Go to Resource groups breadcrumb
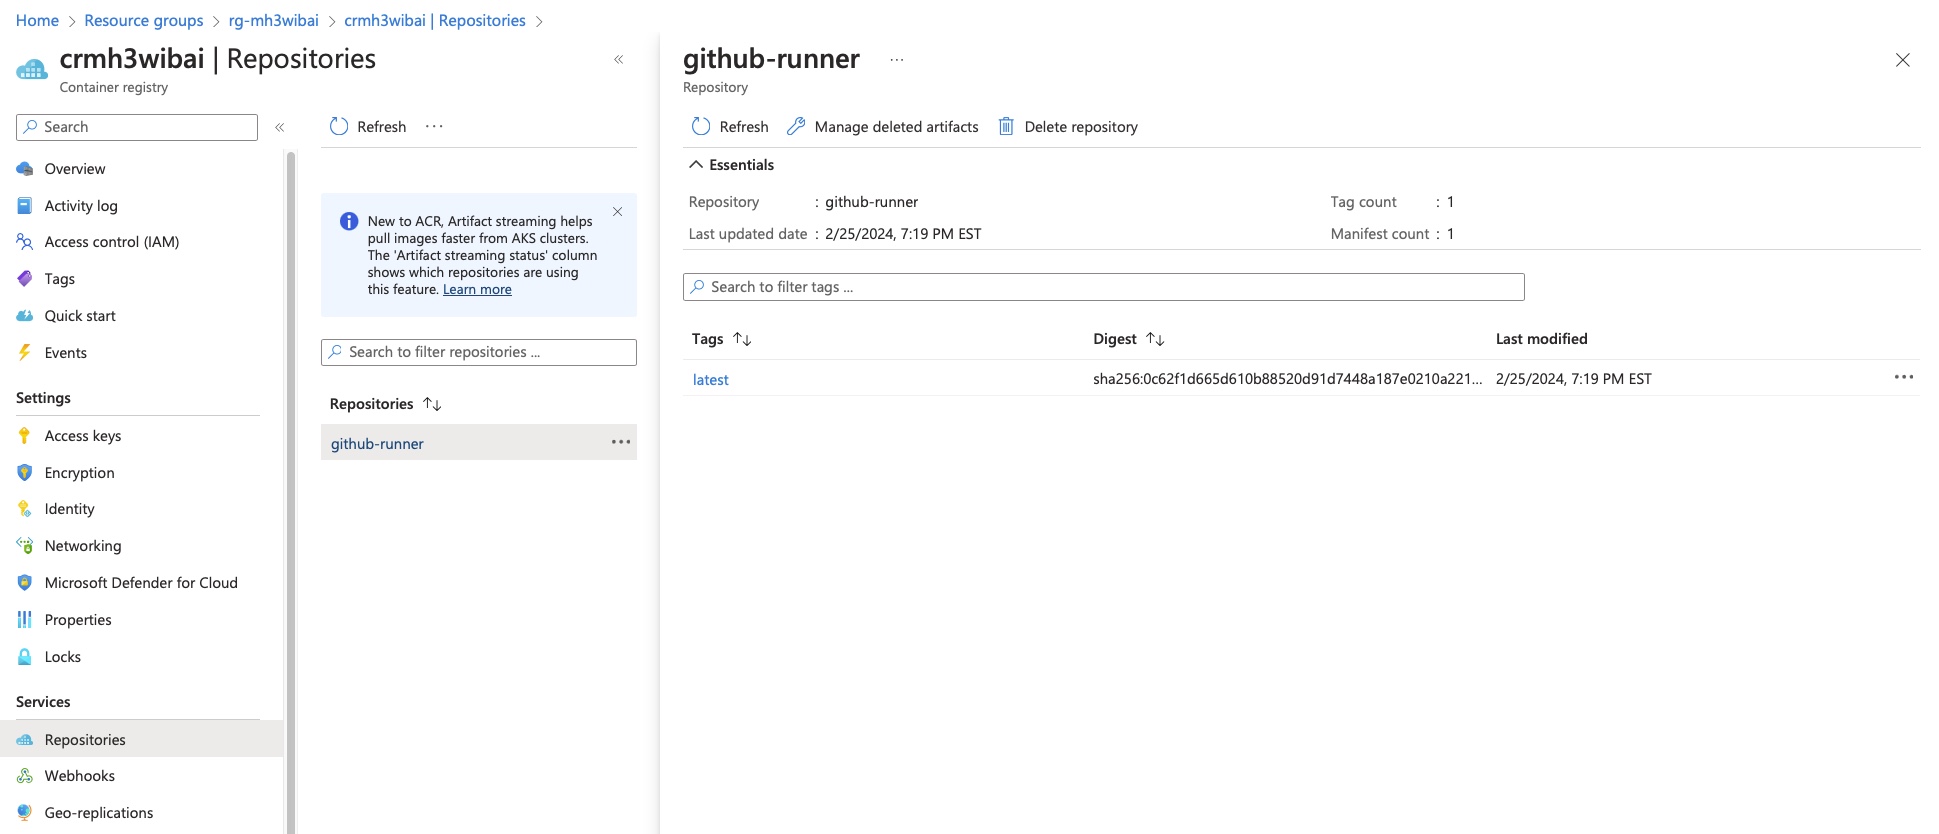This screenshot has width=1939, height=834. pos(144,21)
